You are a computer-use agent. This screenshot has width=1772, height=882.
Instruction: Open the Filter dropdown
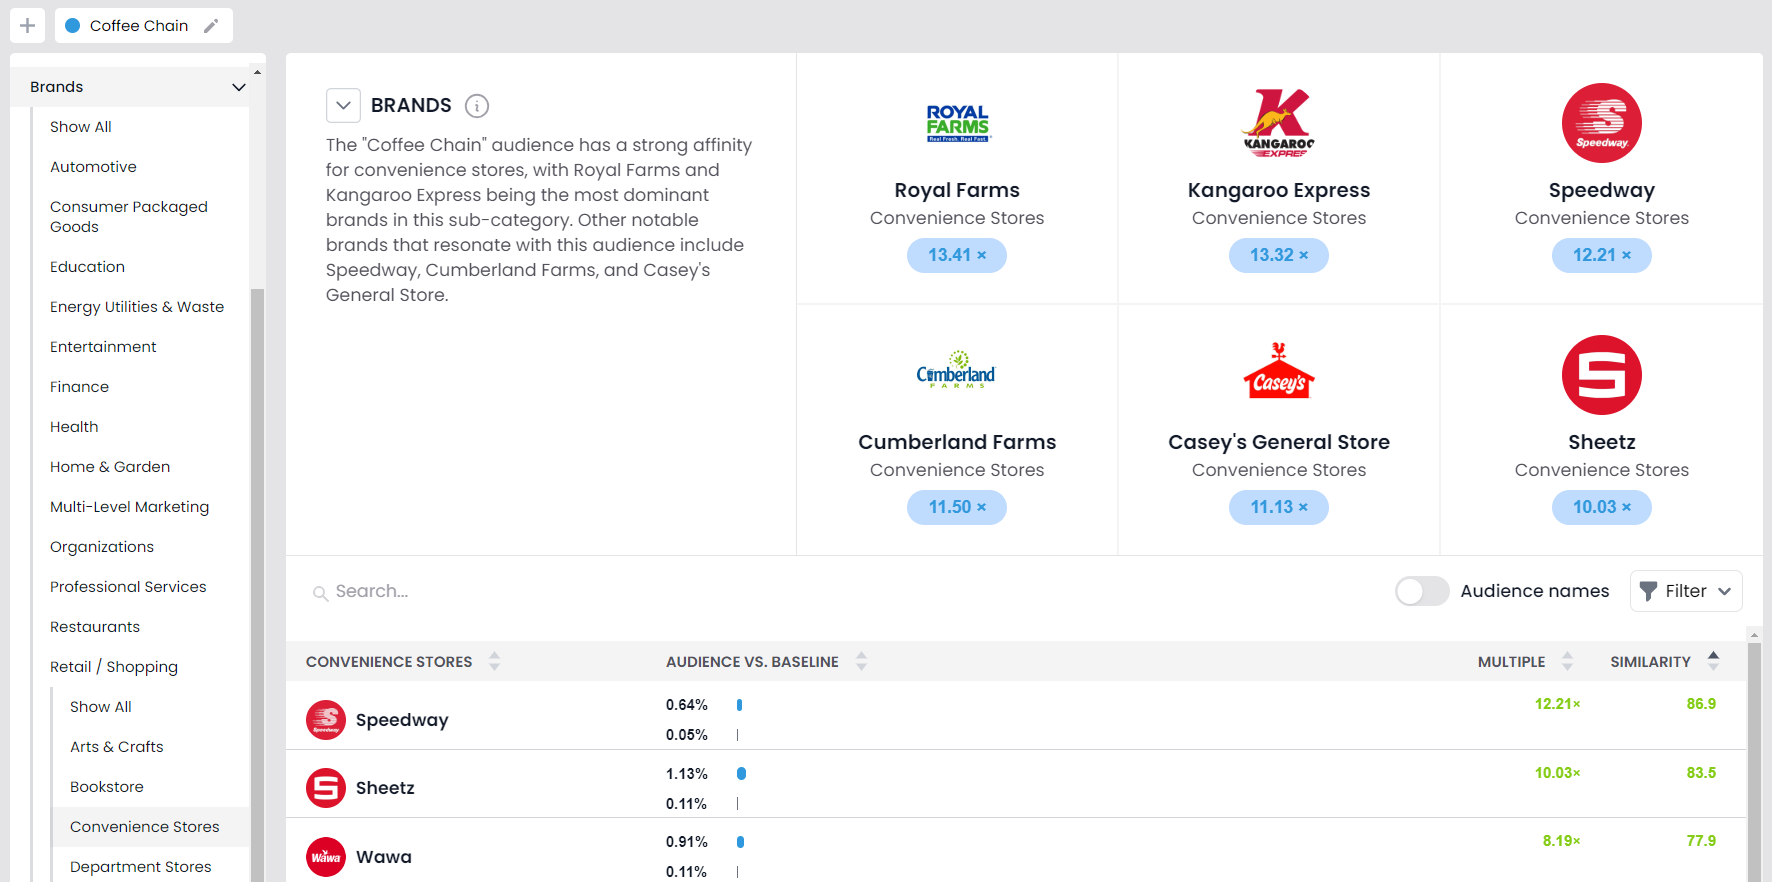1685,591
